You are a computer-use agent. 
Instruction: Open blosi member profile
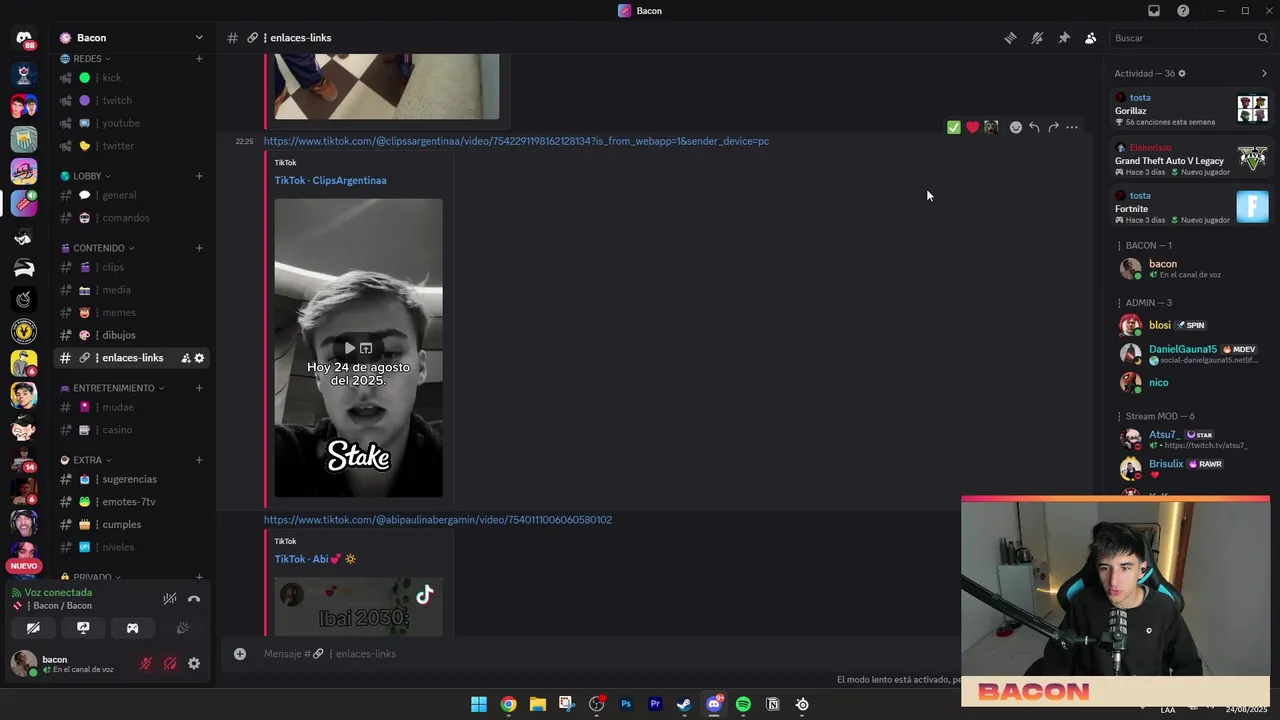1160,325
